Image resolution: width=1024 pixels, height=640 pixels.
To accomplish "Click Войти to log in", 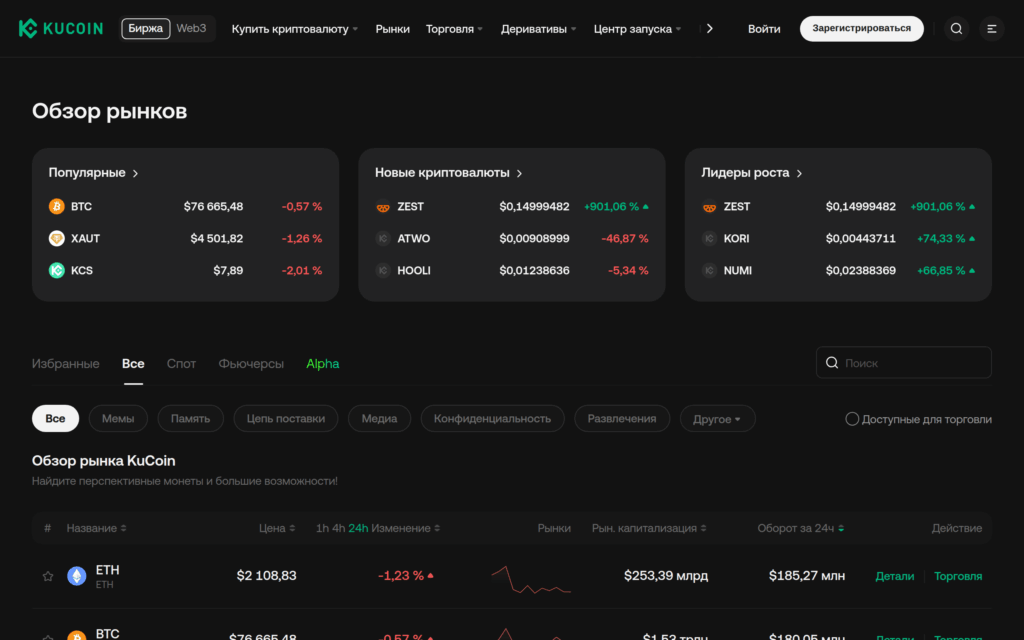I will pyautogui.click(x=764, y=29).
